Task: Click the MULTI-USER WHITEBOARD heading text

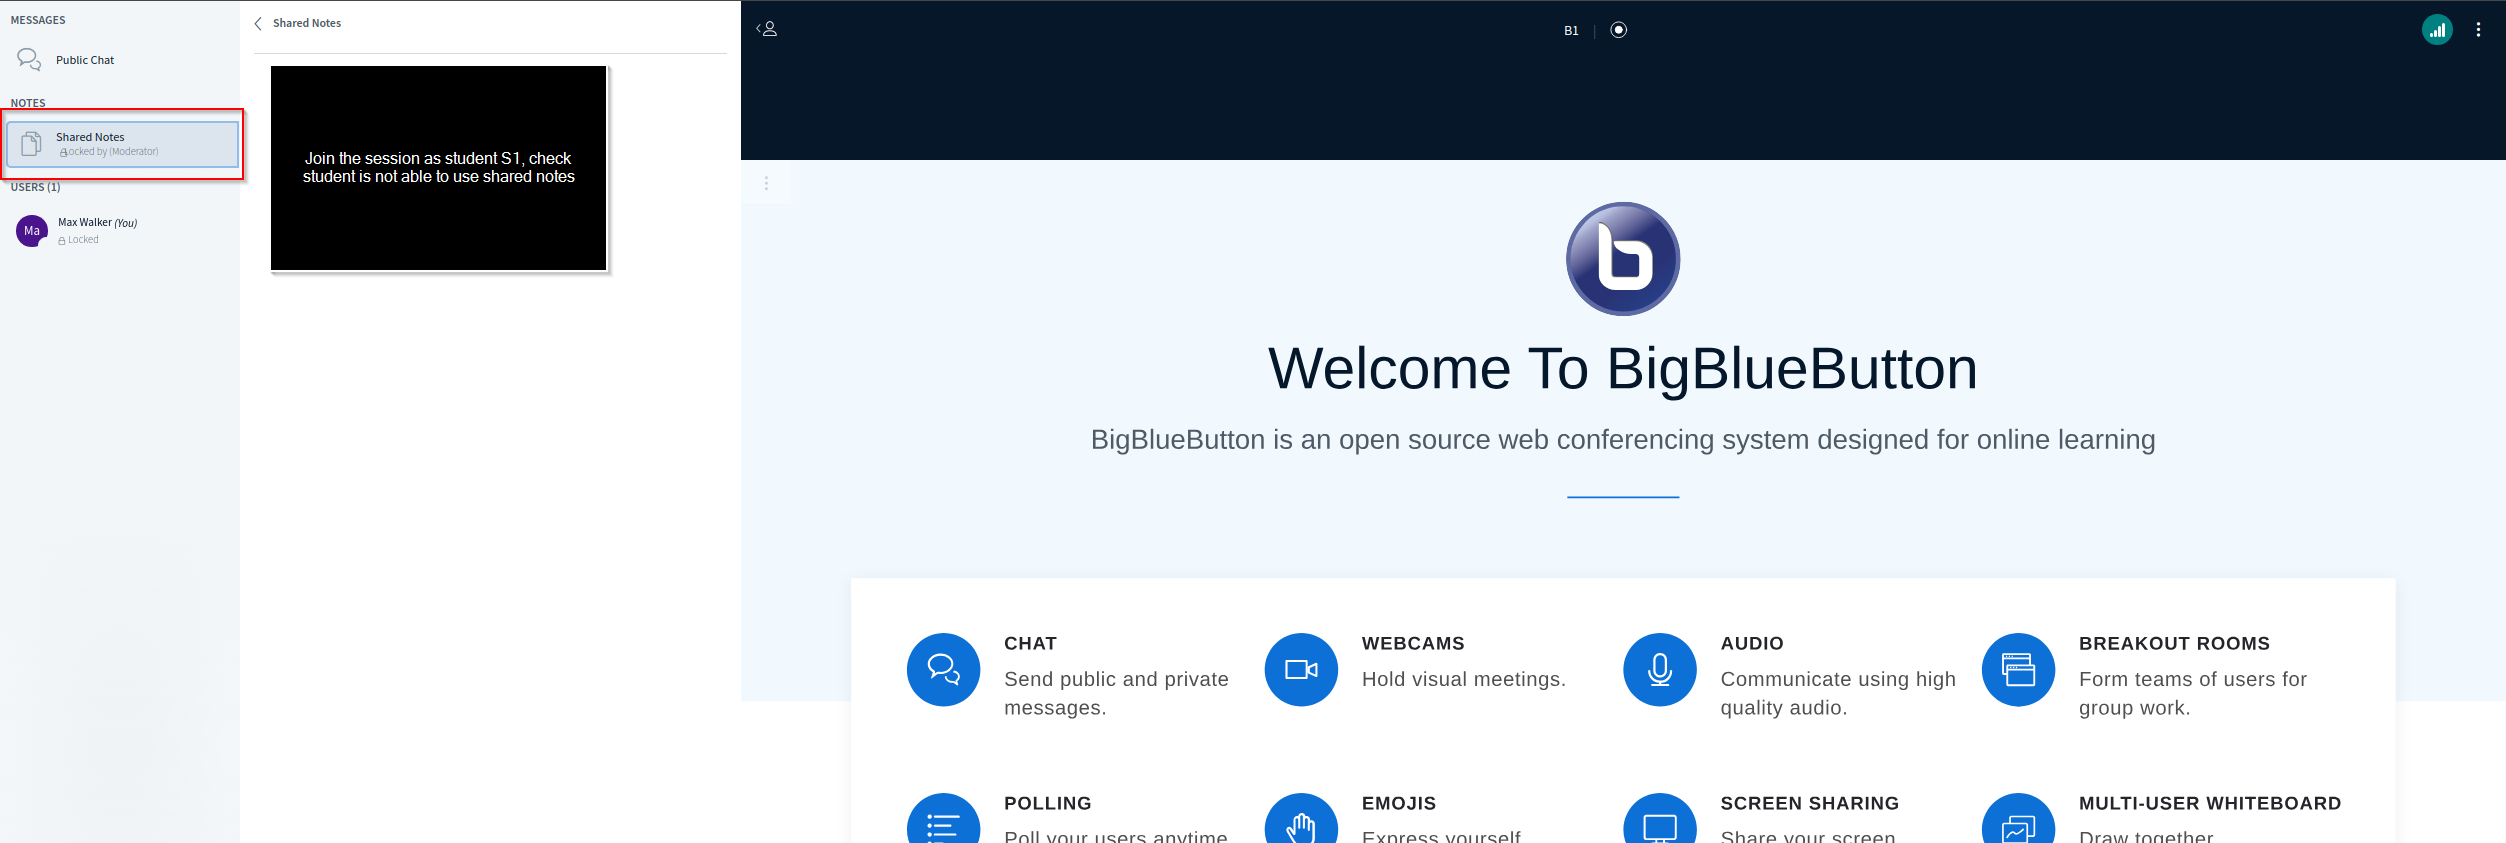Action: point(2210,804)
